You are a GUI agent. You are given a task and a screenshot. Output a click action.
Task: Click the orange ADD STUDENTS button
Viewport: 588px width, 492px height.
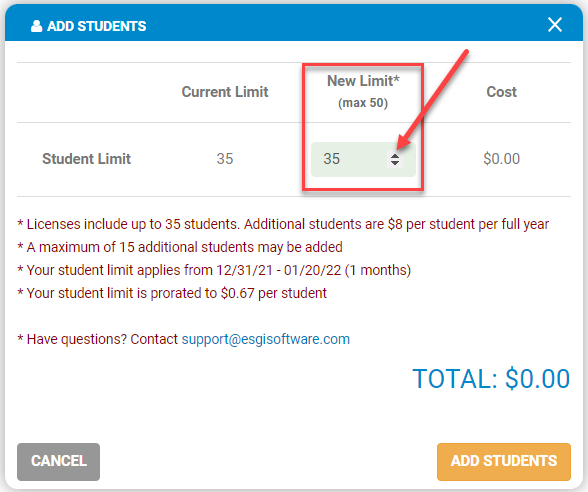(x=504, y=461)
